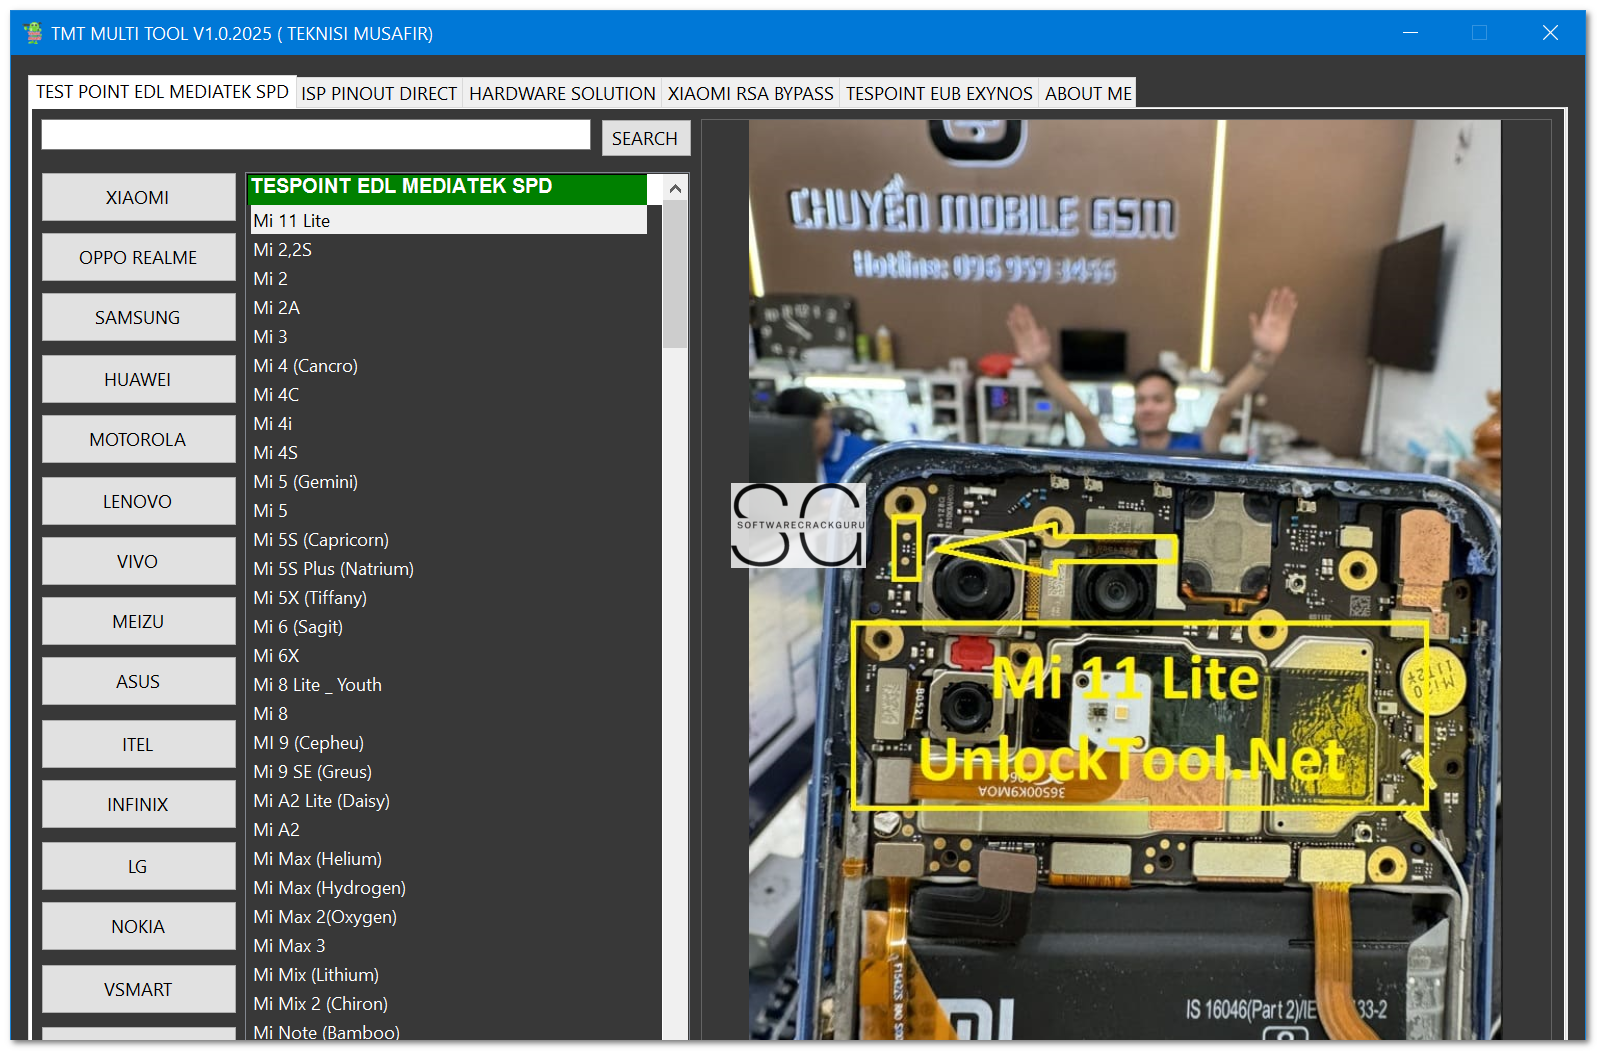Viewport: 1597px width, 1051px height.
Task: Select 'Mi 4S' in the list
Action: (x=449, y=452)
